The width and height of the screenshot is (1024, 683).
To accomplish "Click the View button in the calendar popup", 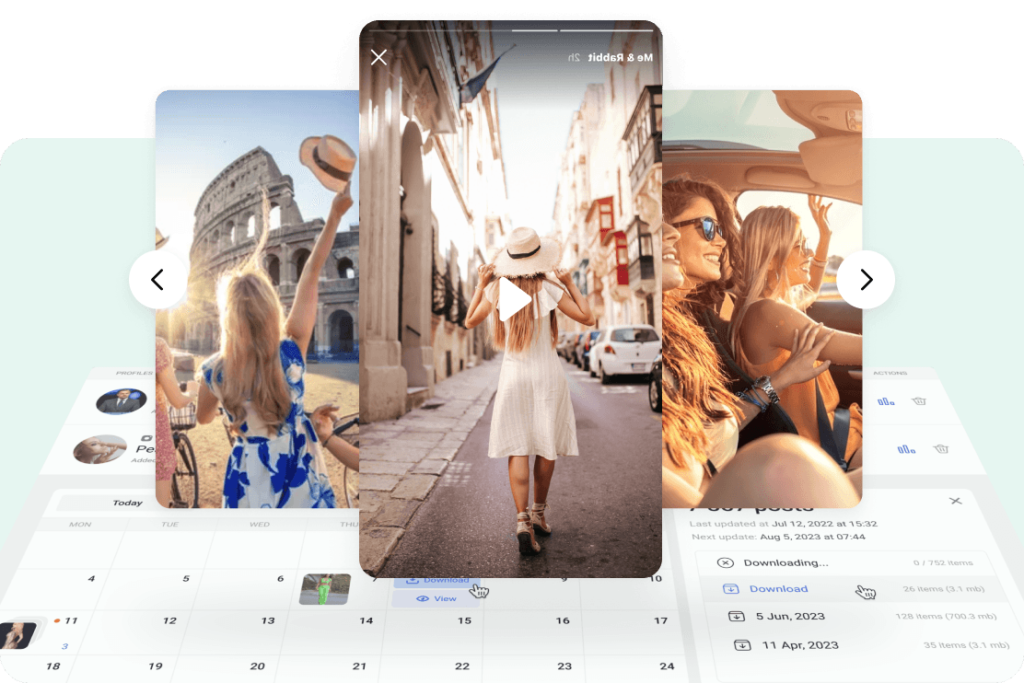I will tap(436, 598).
